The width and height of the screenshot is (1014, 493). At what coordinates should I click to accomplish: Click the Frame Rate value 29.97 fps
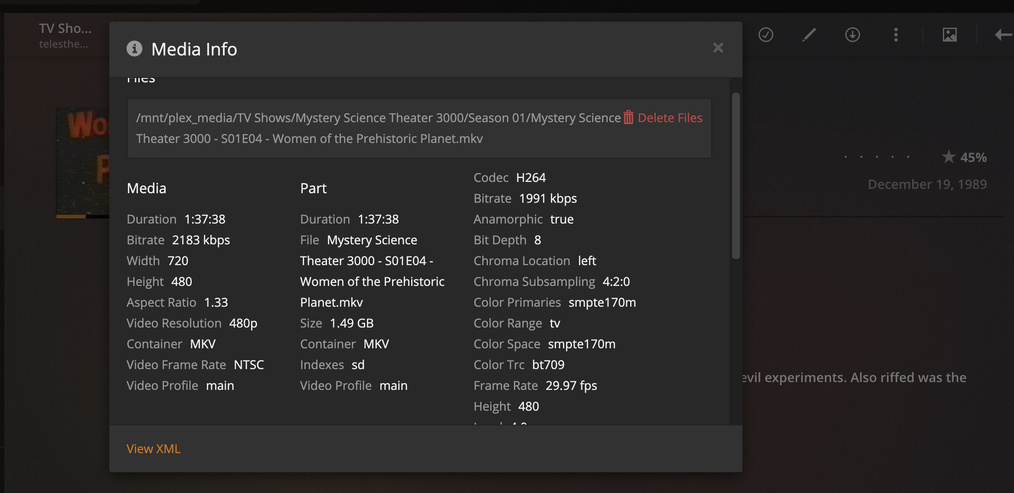[x=571, y=386]
